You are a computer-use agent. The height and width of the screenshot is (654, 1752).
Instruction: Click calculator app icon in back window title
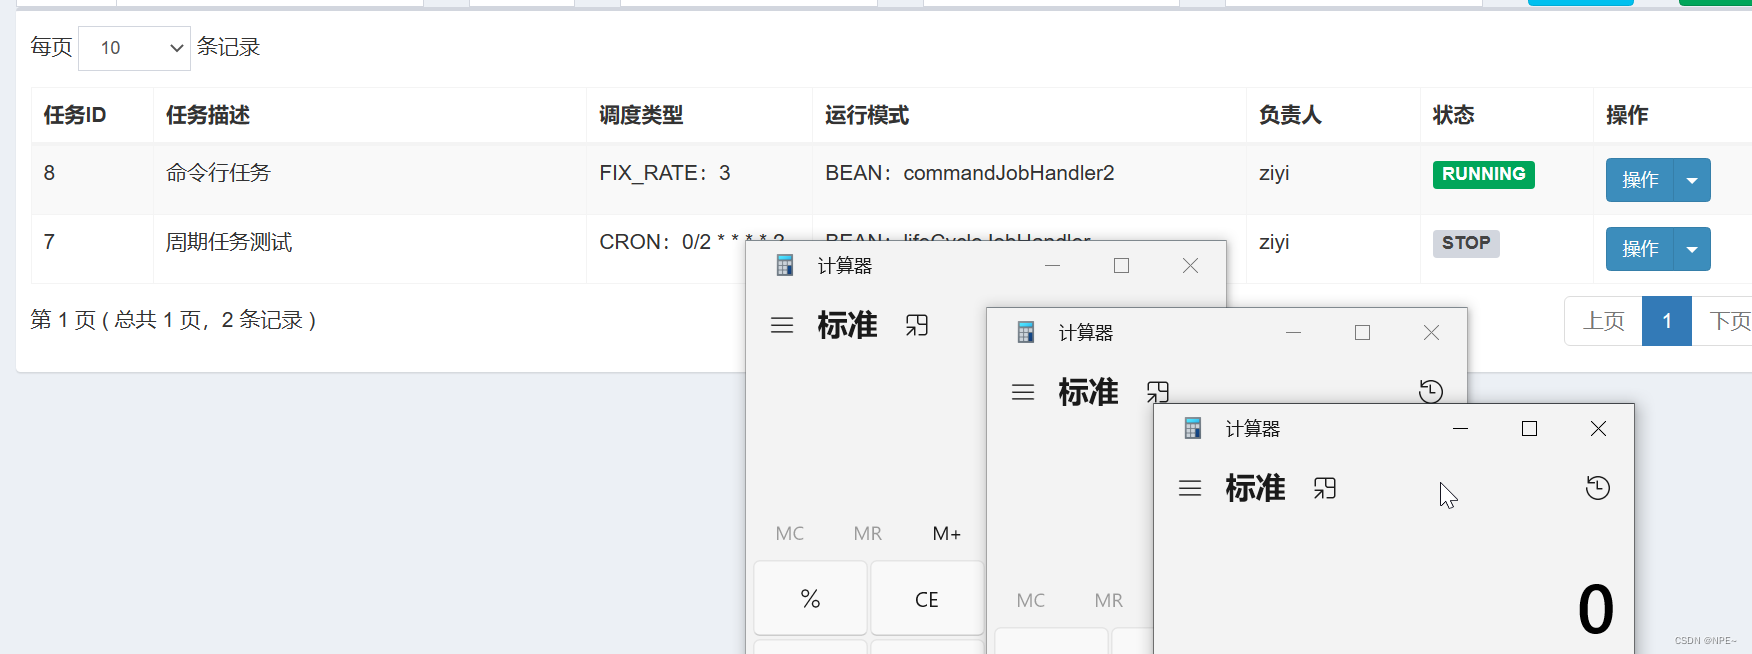coord(785,265)
